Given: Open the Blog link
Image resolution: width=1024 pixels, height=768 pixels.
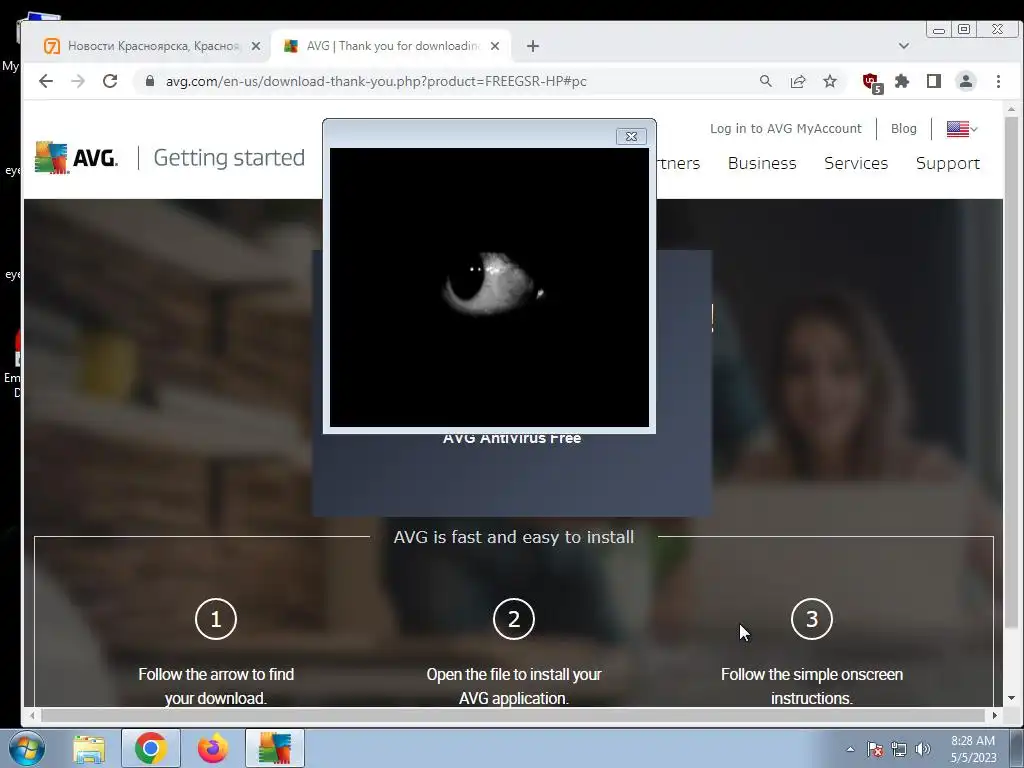Looking at the screenshot, I should click(x=904, y=129).
